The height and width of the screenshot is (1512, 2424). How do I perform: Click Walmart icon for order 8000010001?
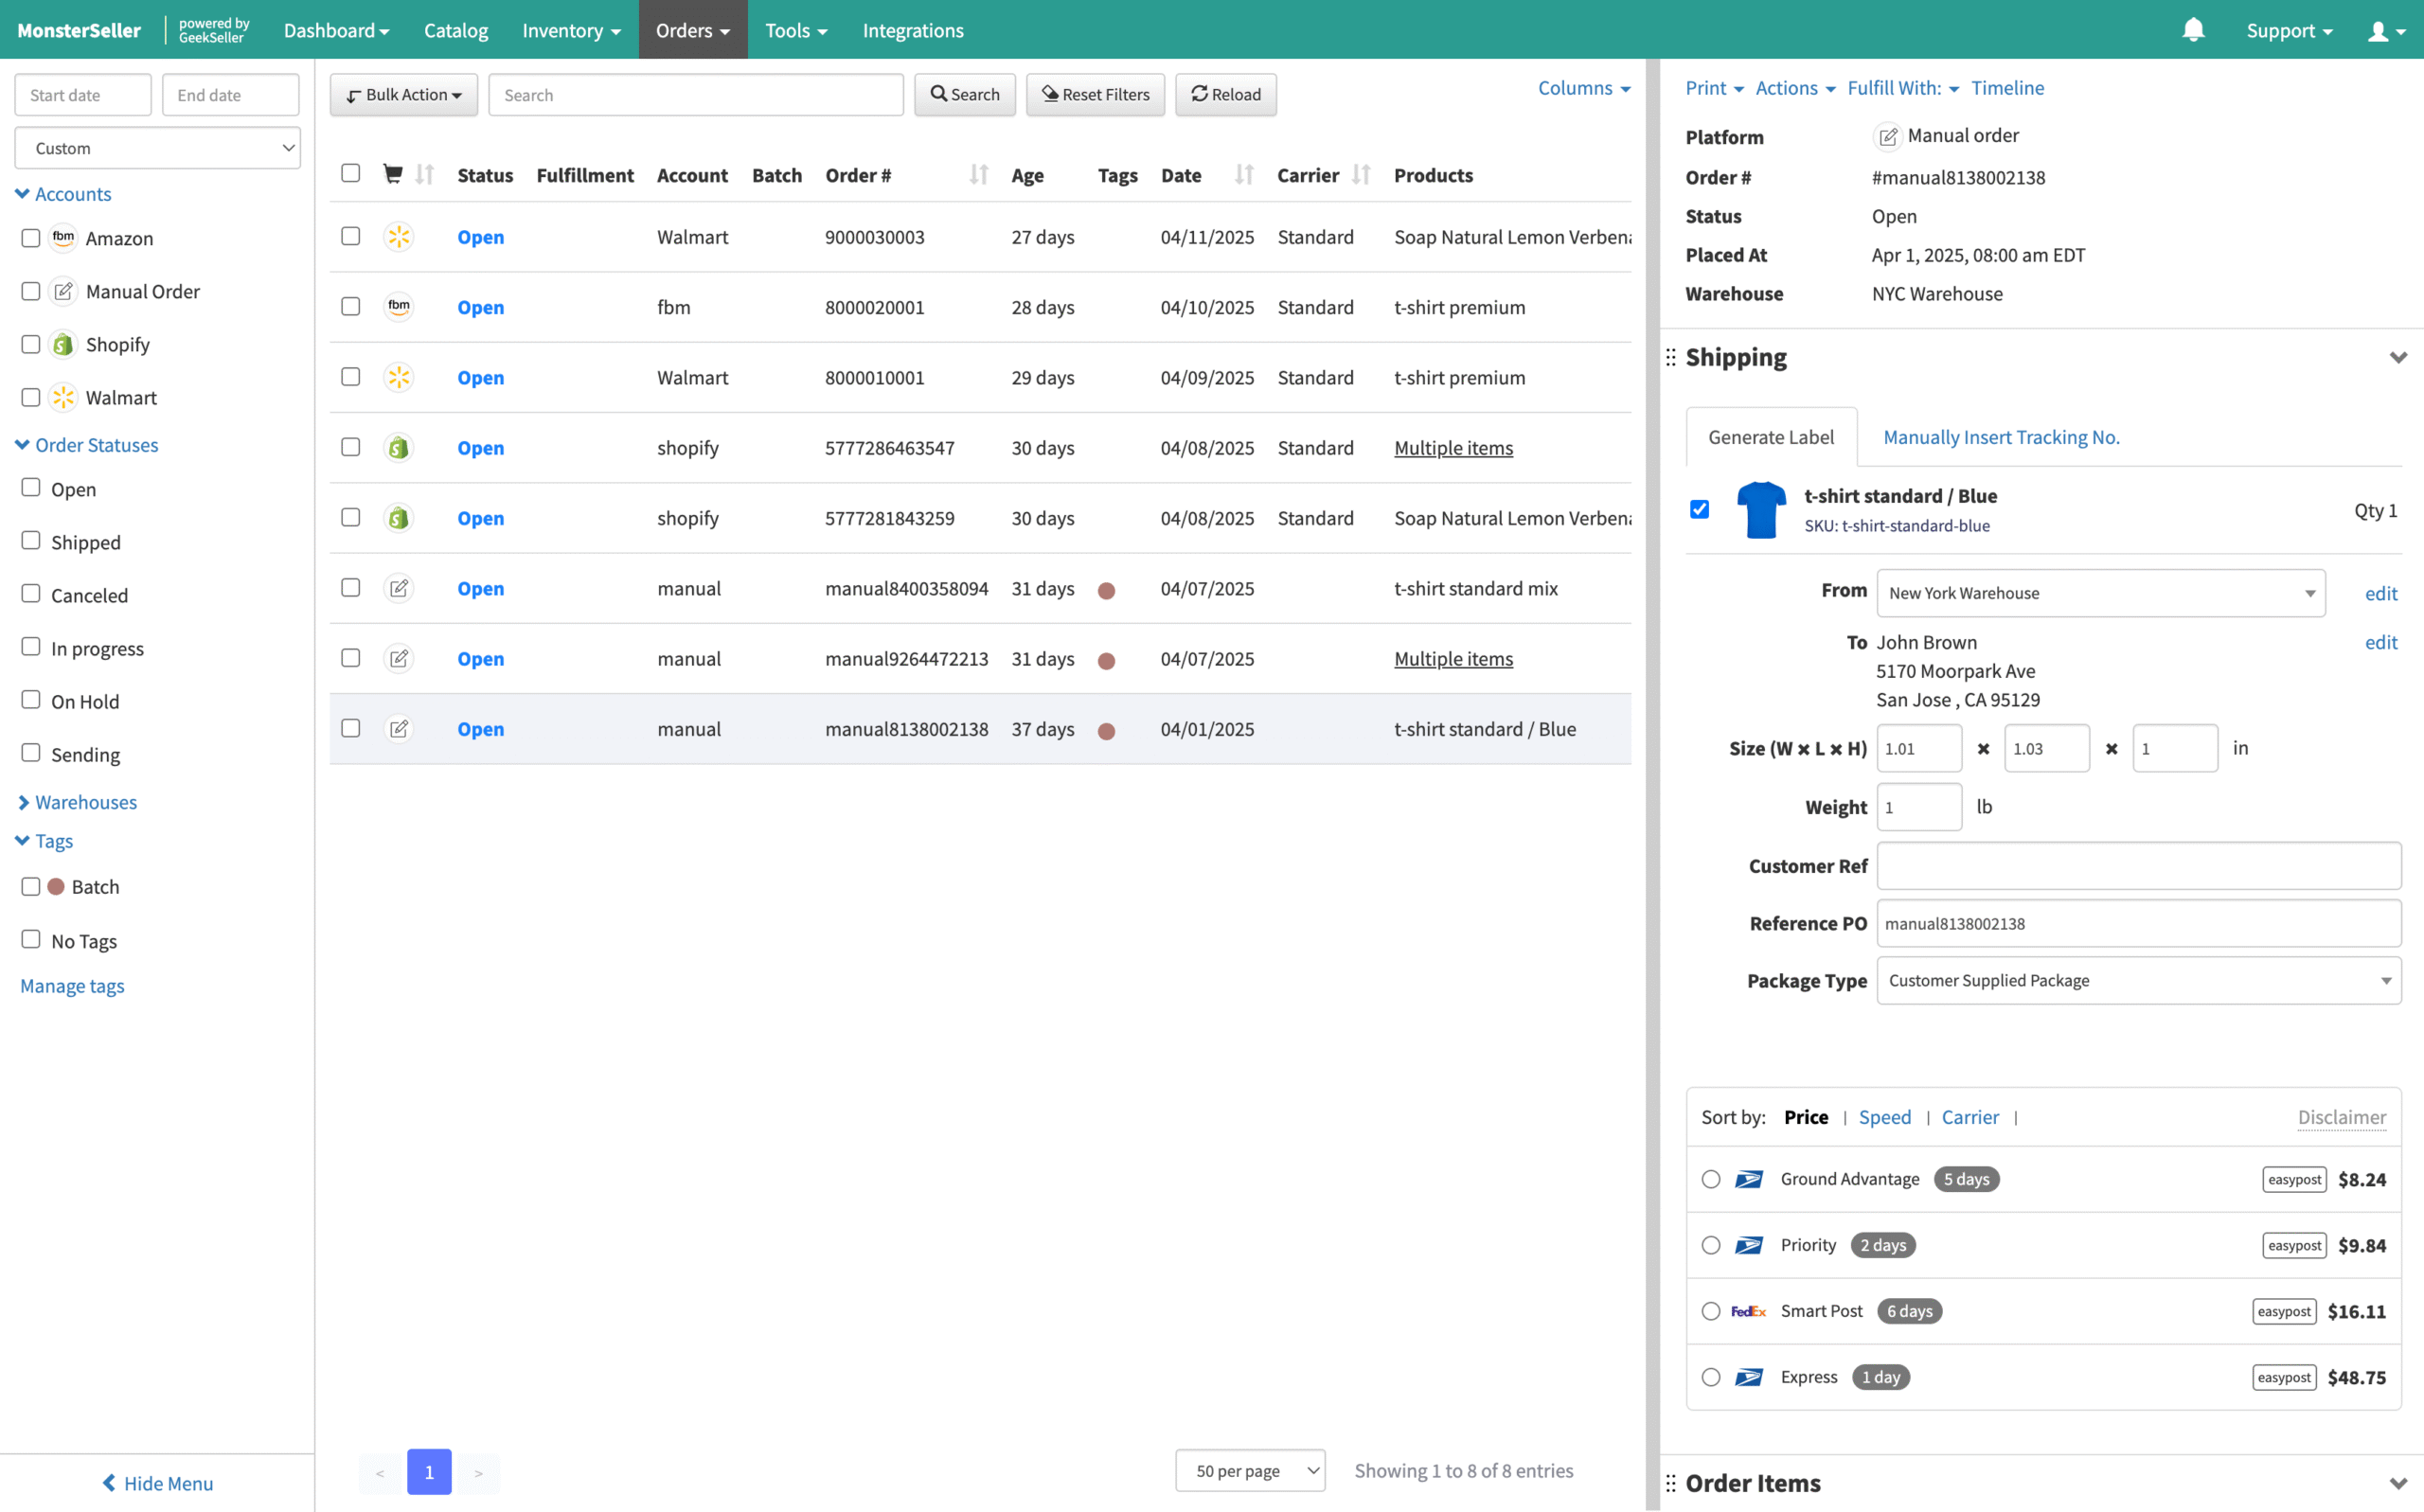tap(398, 377)
